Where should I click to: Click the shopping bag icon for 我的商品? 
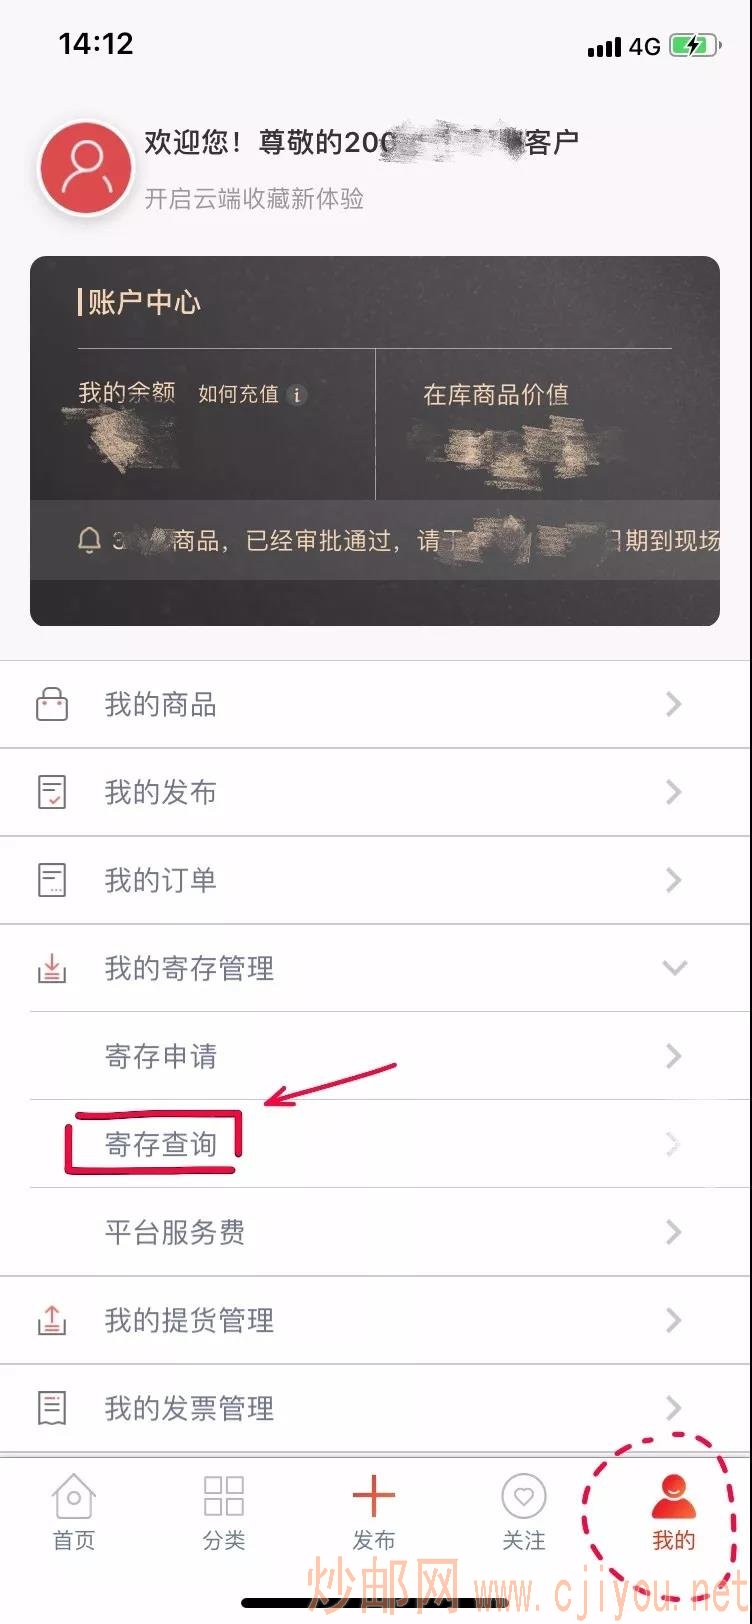point(52,704)
